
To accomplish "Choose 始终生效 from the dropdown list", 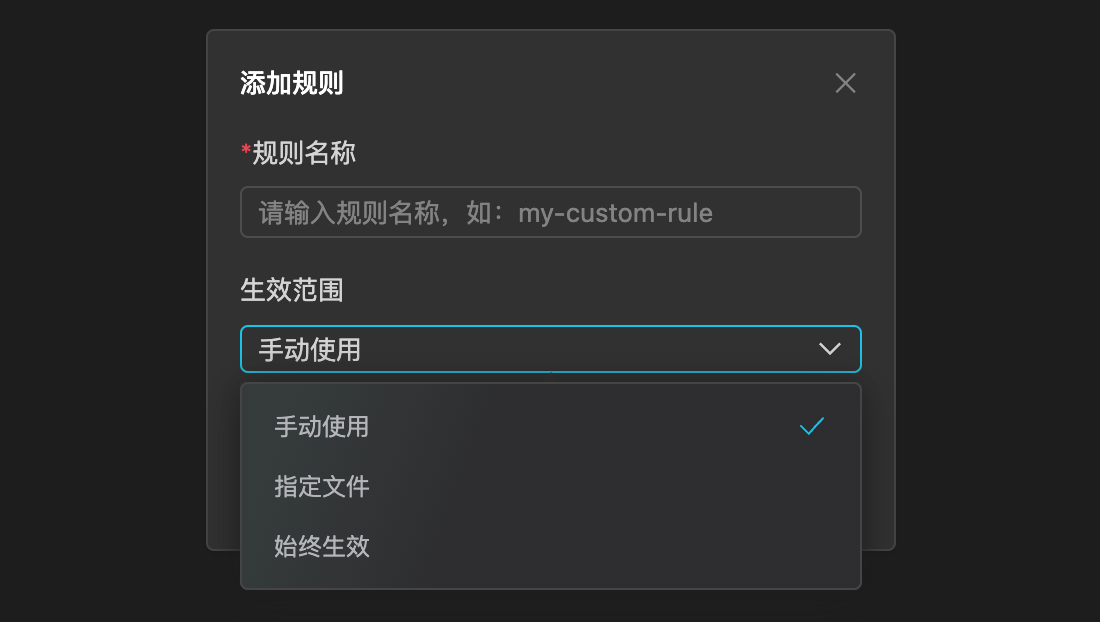I will [x=551, y=546].
